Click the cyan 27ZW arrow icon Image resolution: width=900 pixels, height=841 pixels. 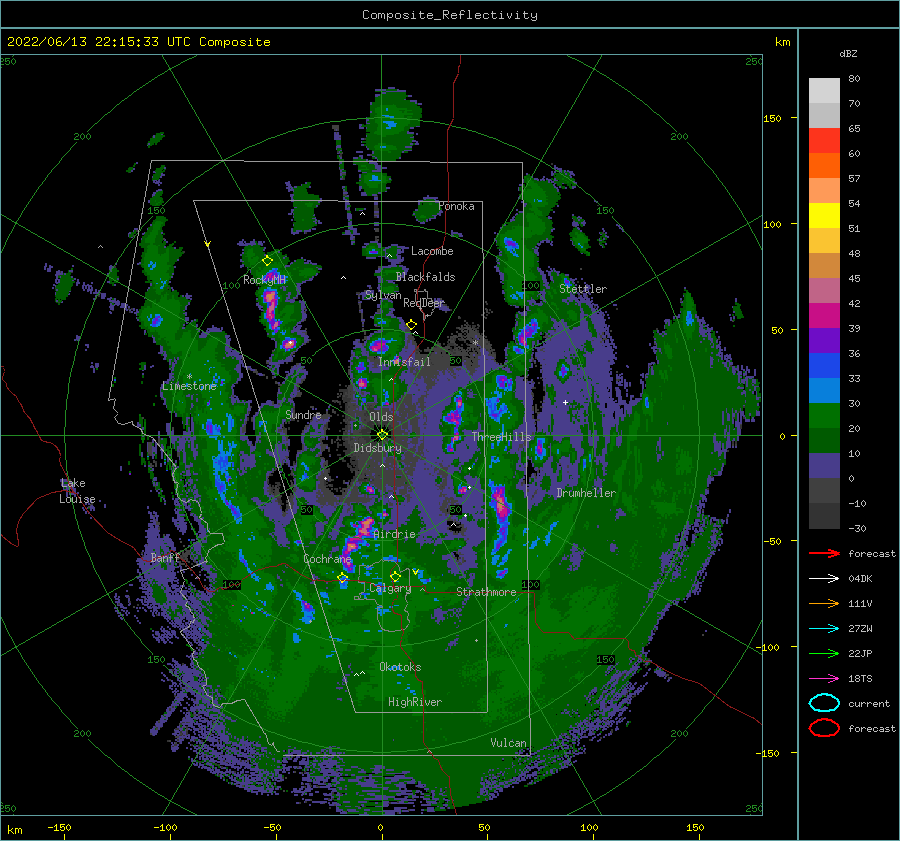(824, 629)
